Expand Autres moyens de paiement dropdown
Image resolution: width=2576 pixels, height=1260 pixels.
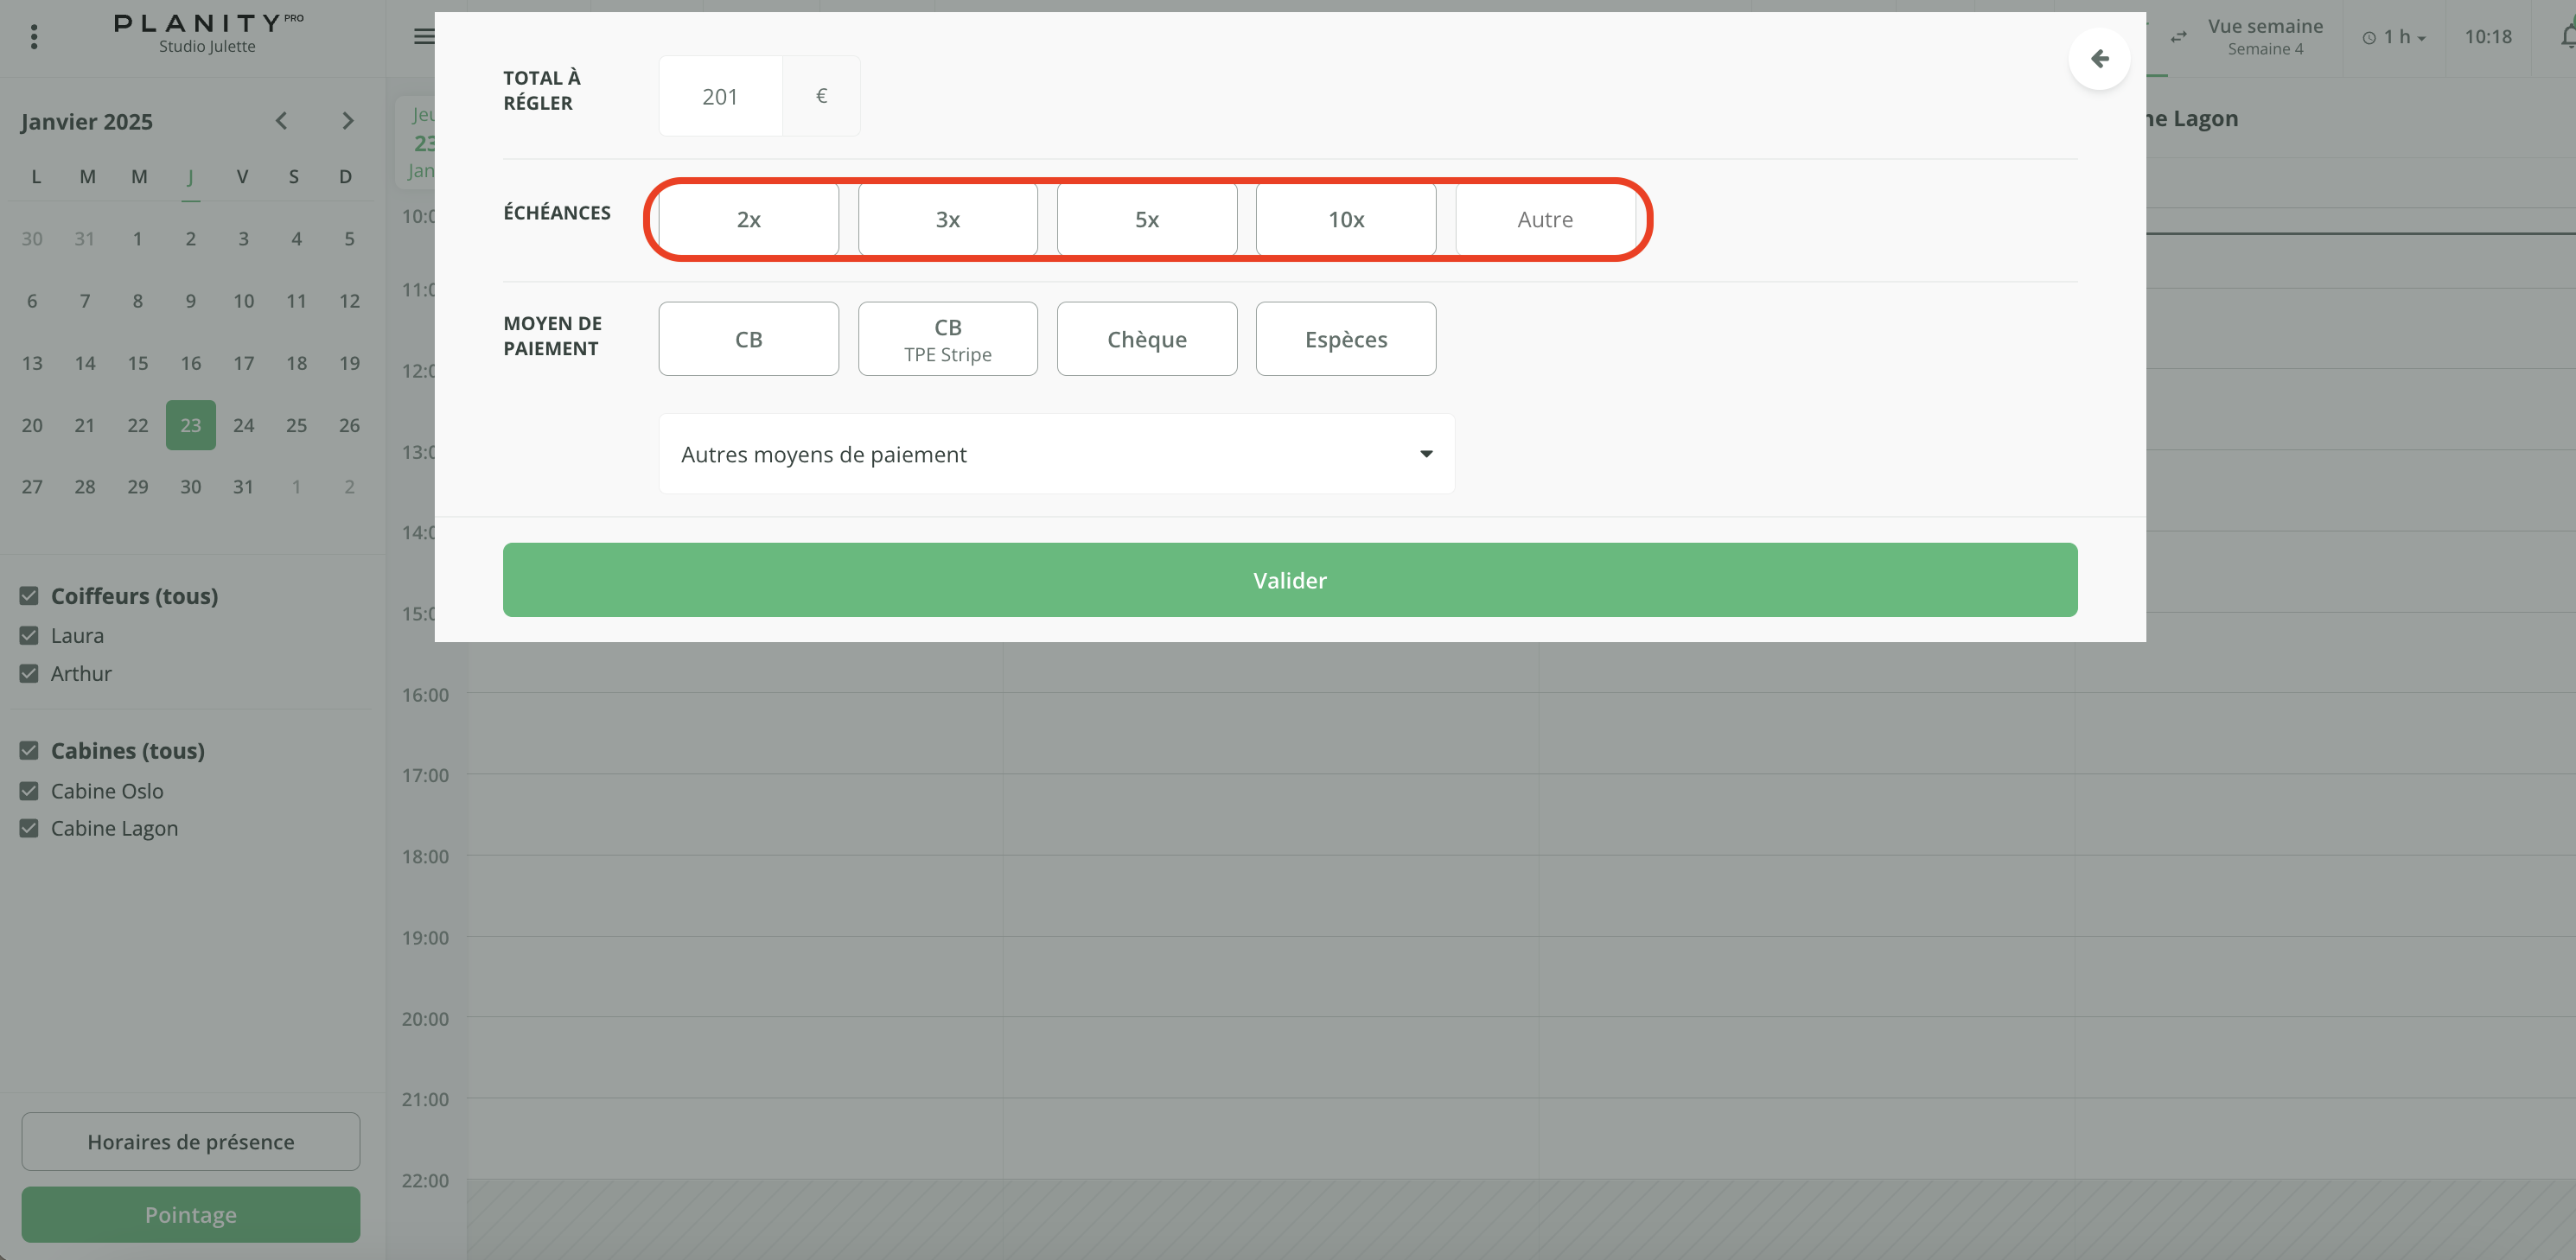[x=1056, y=454]
